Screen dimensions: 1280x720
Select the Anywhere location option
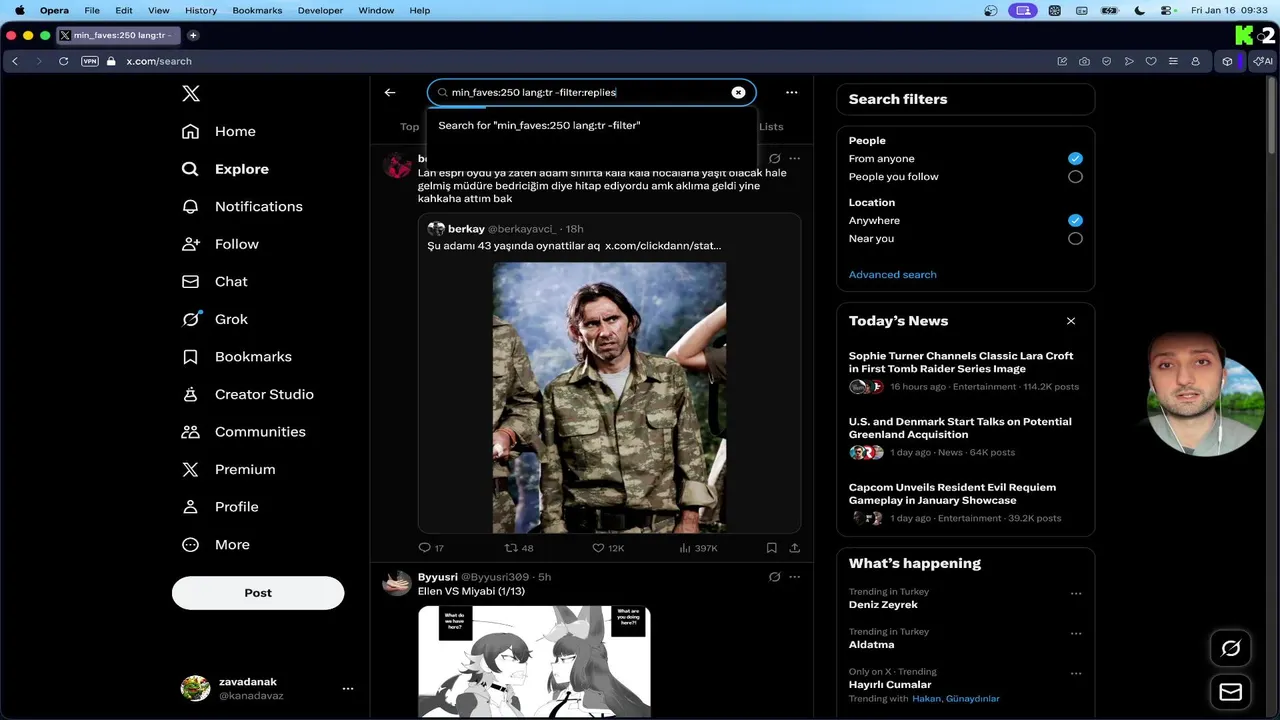[x=1075, y=220]
